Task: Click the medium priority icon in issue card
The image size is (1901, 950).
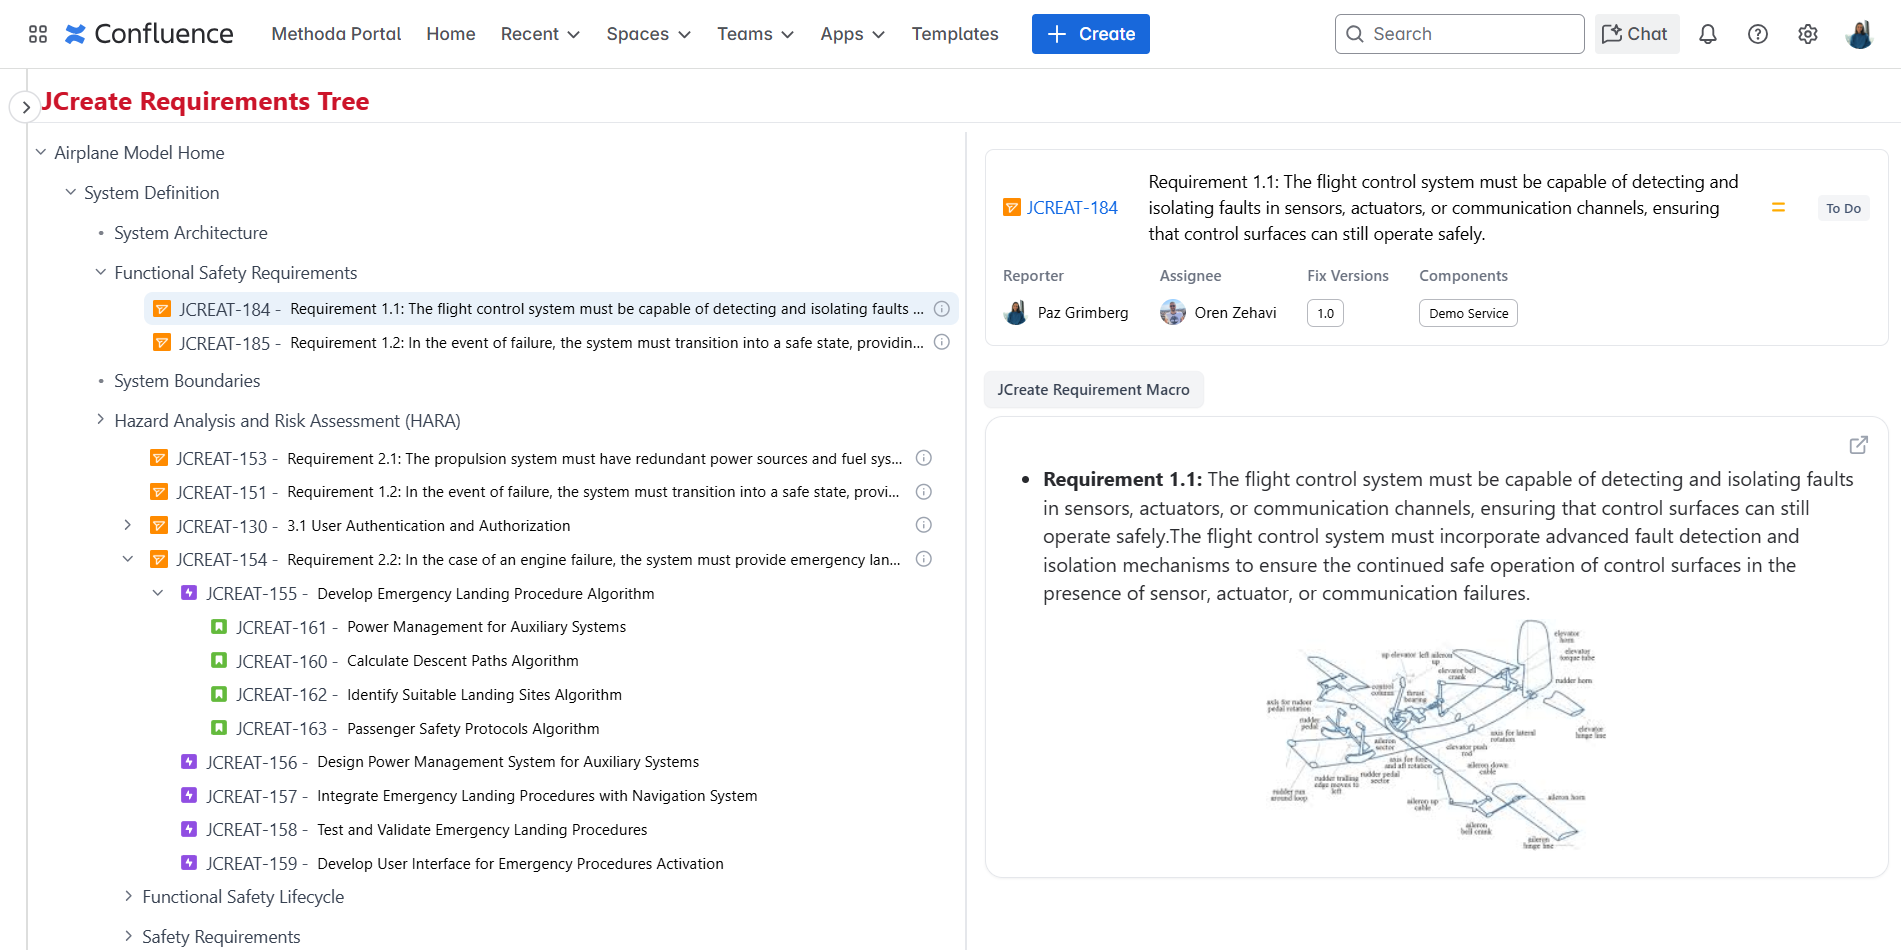Action: [1778, 208]
